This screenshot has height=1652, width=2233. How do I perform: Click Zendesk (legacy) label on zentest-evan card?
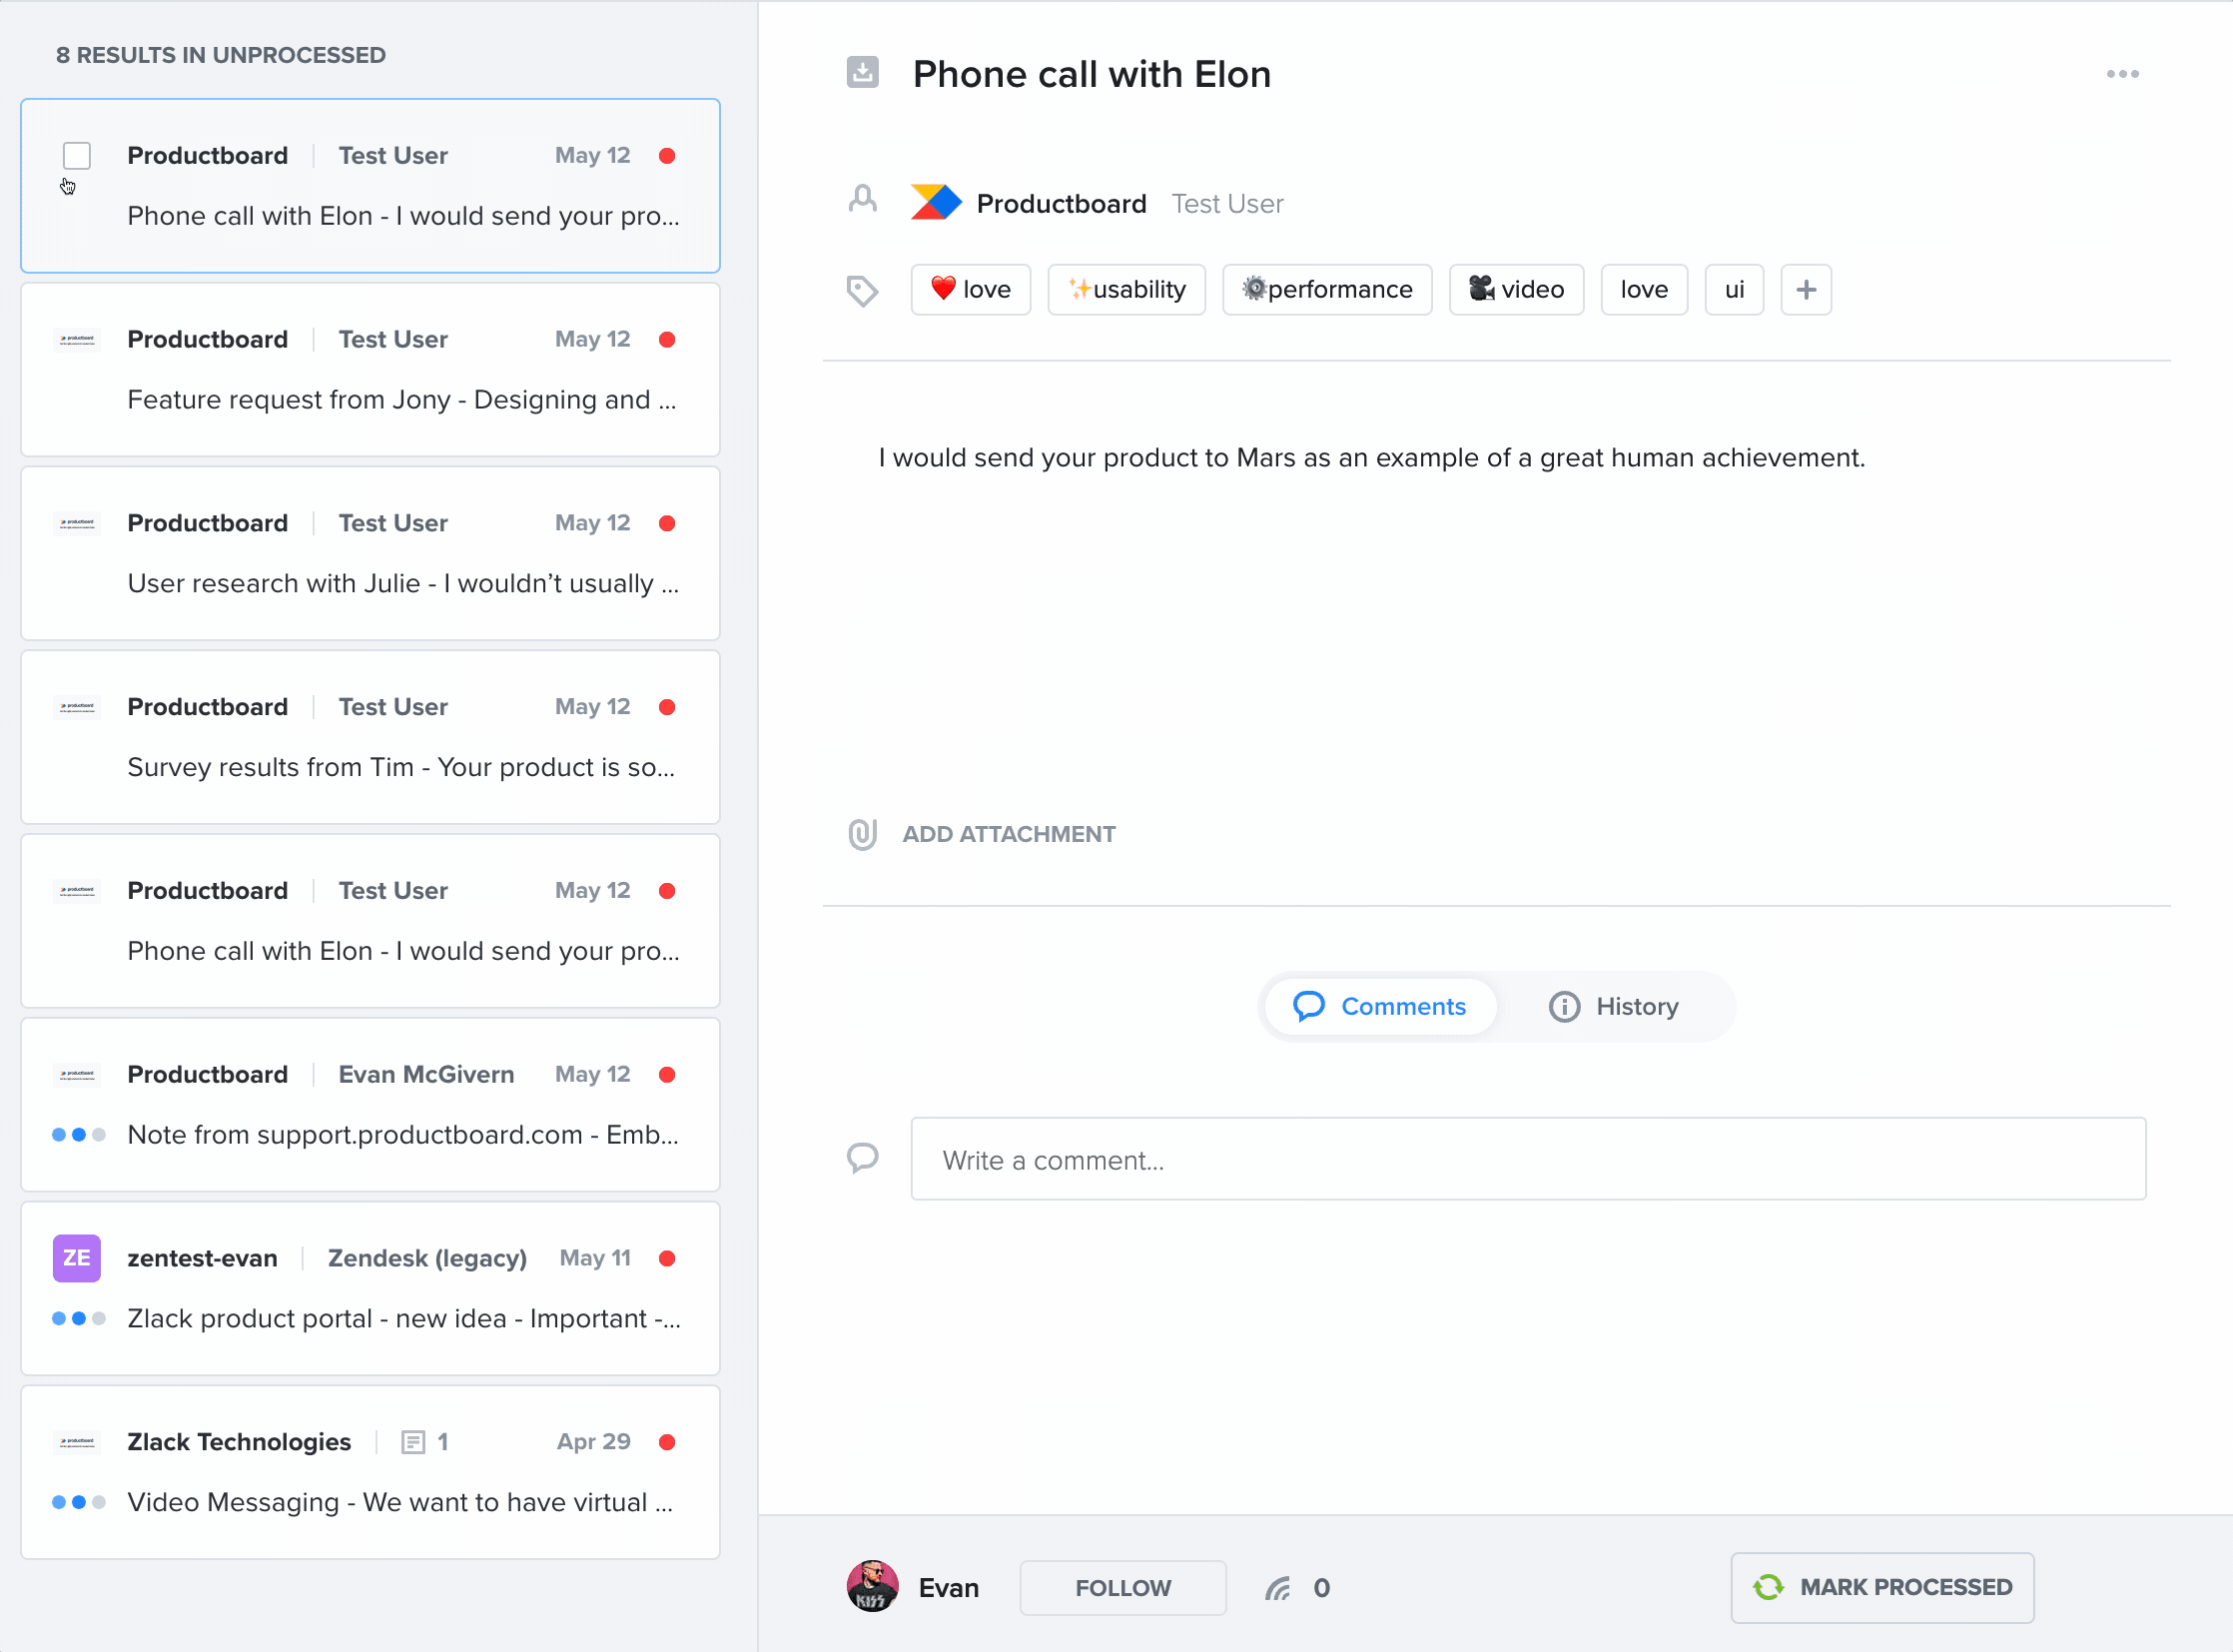tap(427, 1258)
